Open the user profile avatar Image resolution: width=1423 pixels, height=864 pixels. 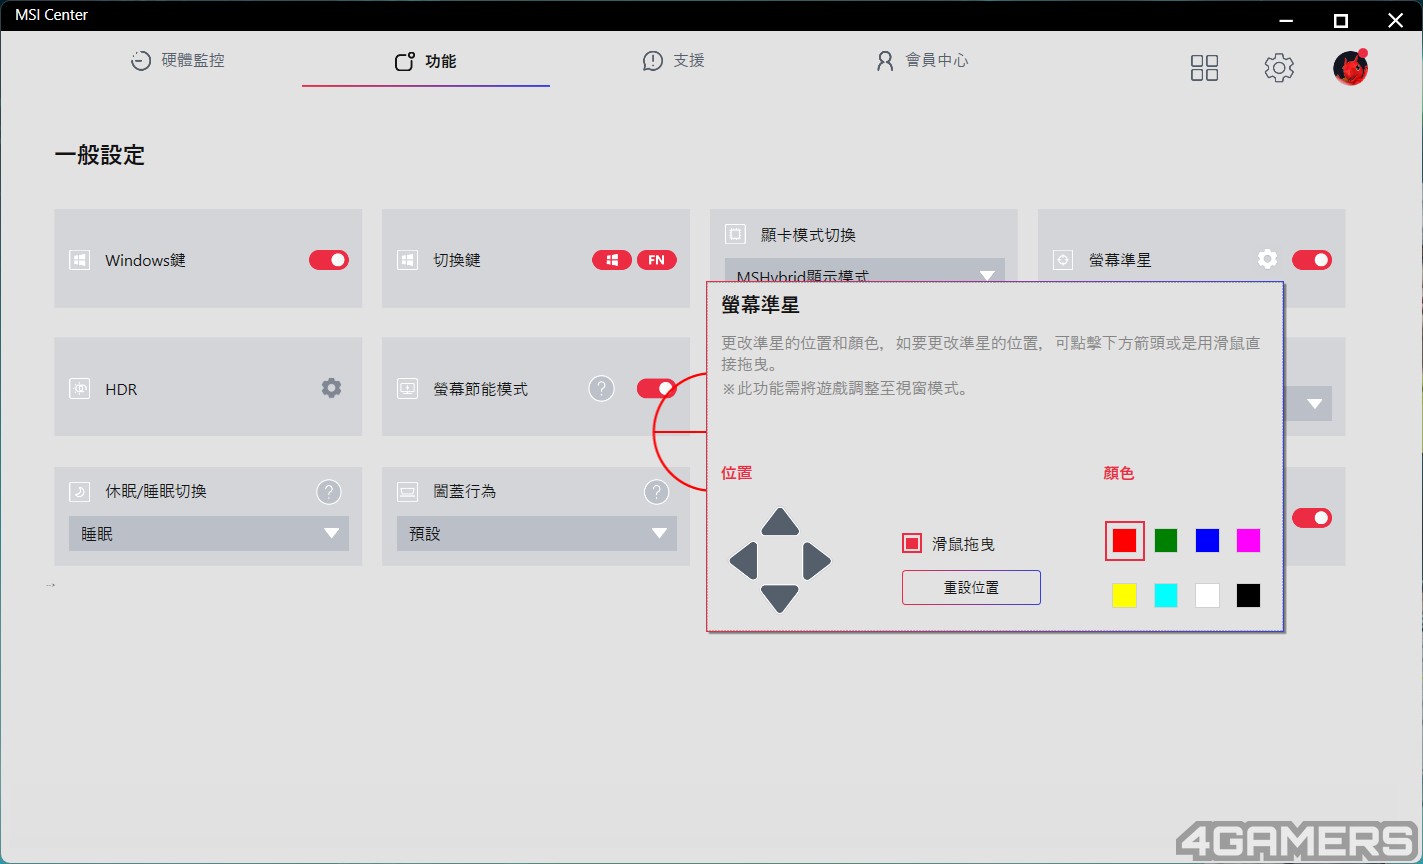(x=1350, y=67)
